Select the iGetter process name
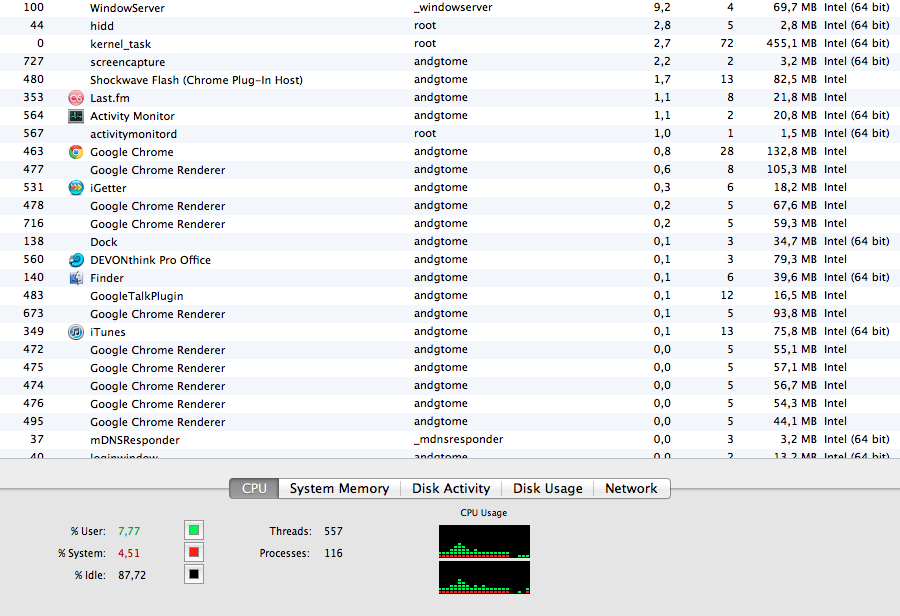The height and width of the screenshot is (616, 900). [x=108, y=188]
